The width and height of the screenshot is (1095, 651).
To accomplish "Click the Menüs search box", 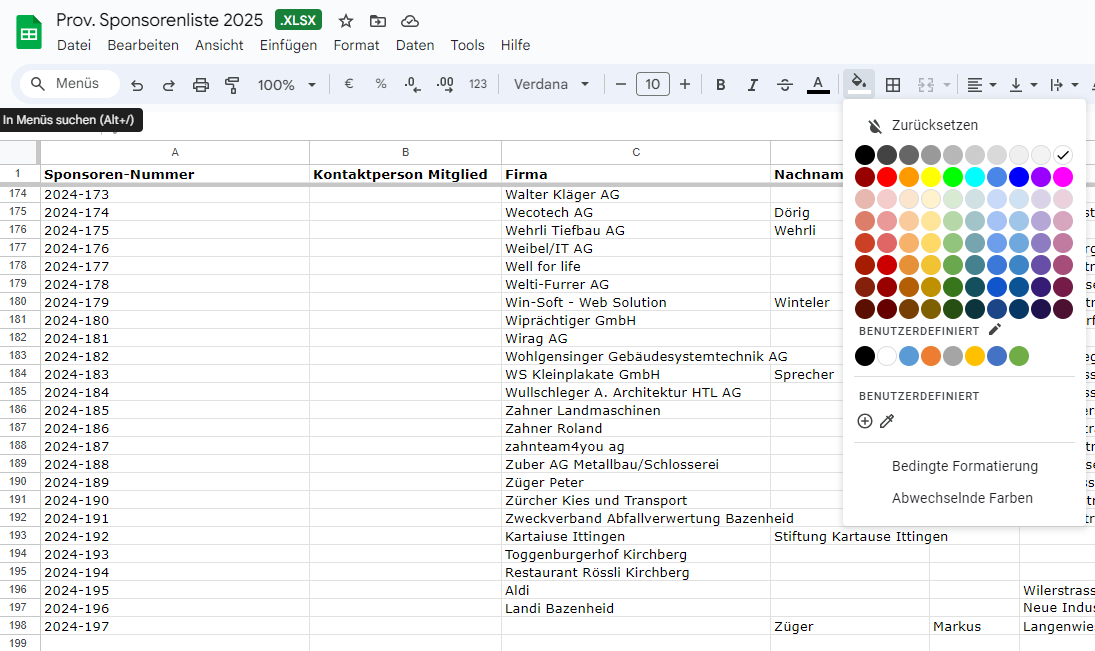I will coord(69,84).
